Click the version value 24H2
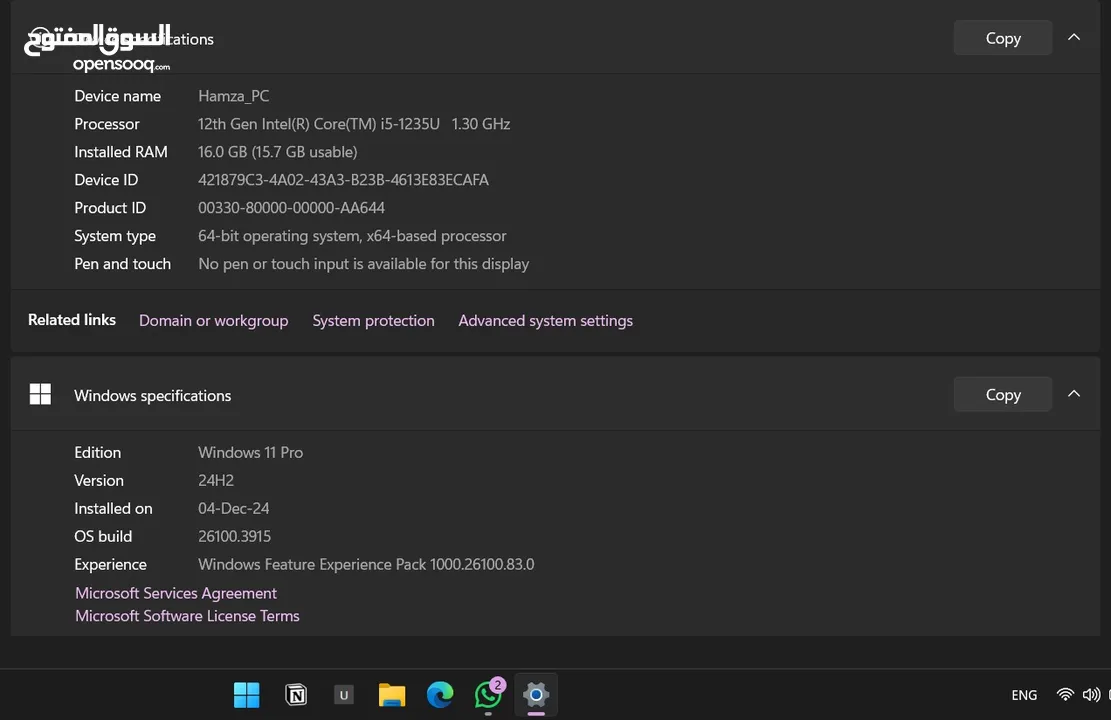 click(216, 480)
